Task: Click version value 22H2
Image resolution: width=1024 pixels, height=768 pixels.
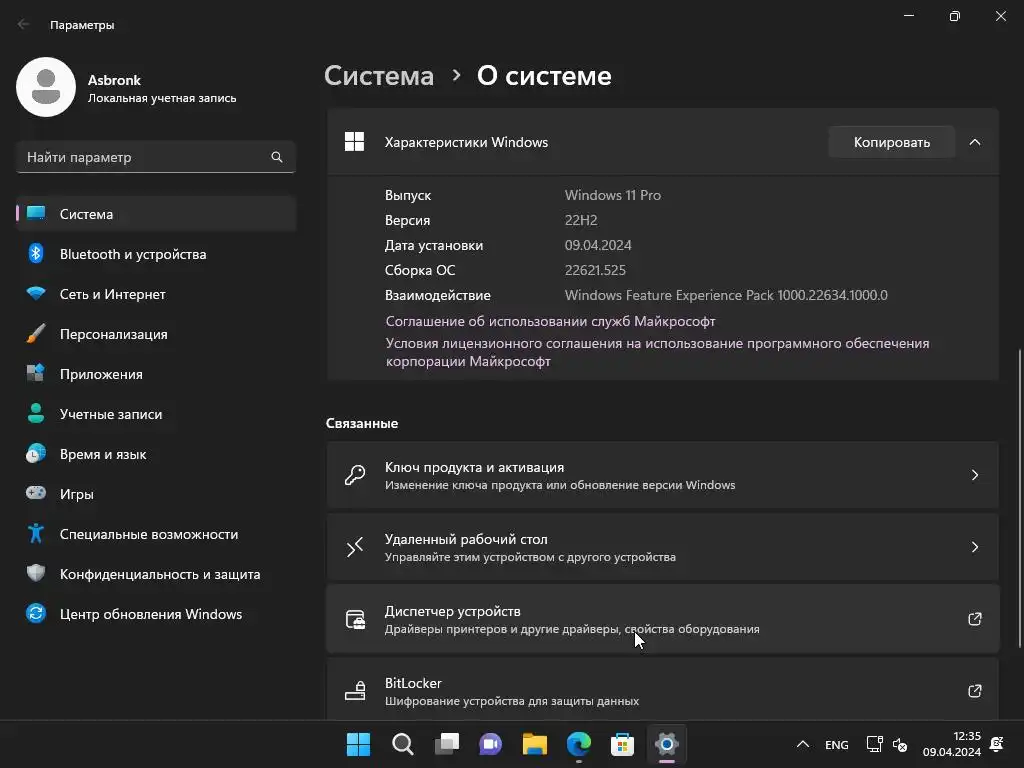Action: click(x=581, y=220)
